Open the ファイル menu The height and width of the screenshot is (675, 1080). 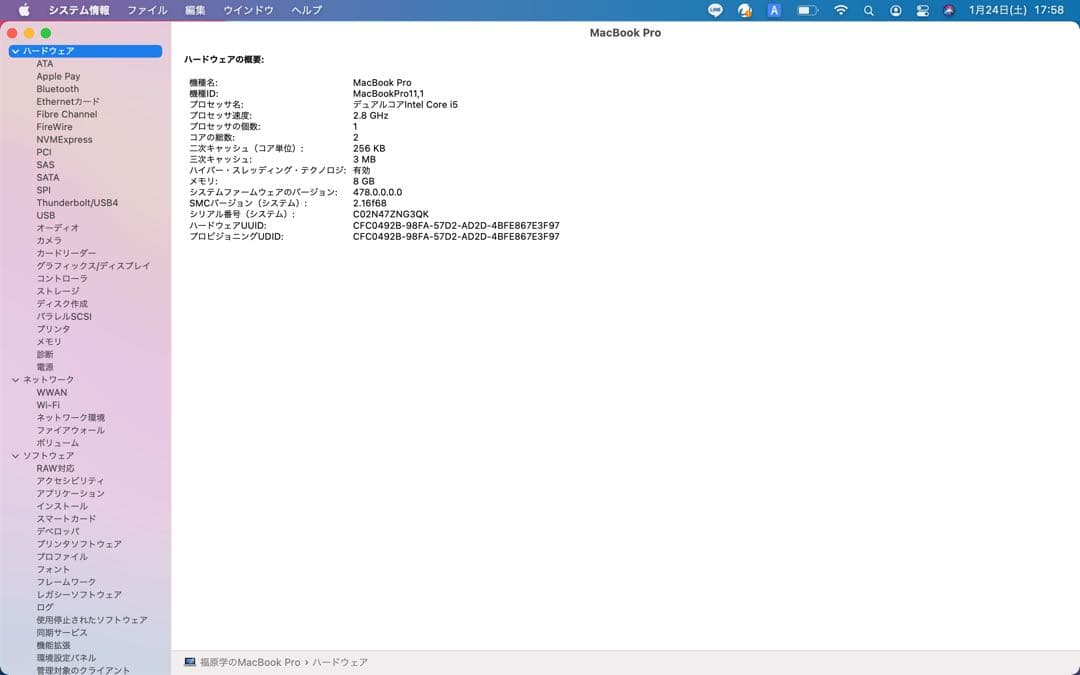coord(147,10)
